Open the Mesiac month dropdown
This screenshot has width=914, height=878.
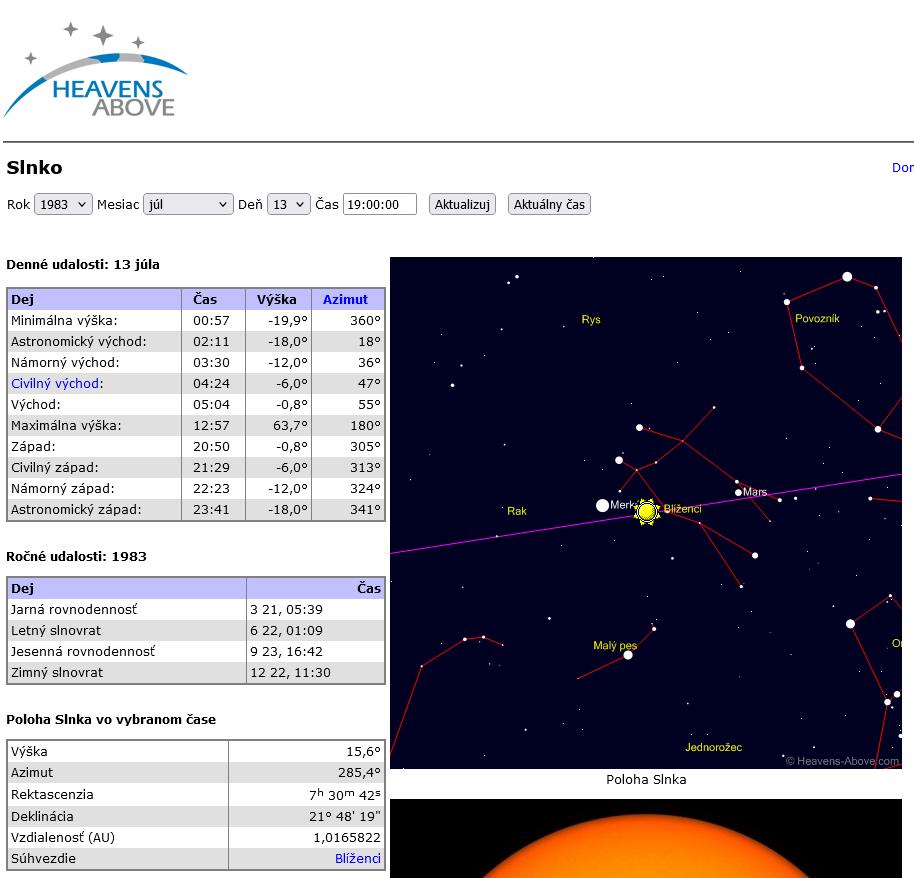[x=188, y=205]
